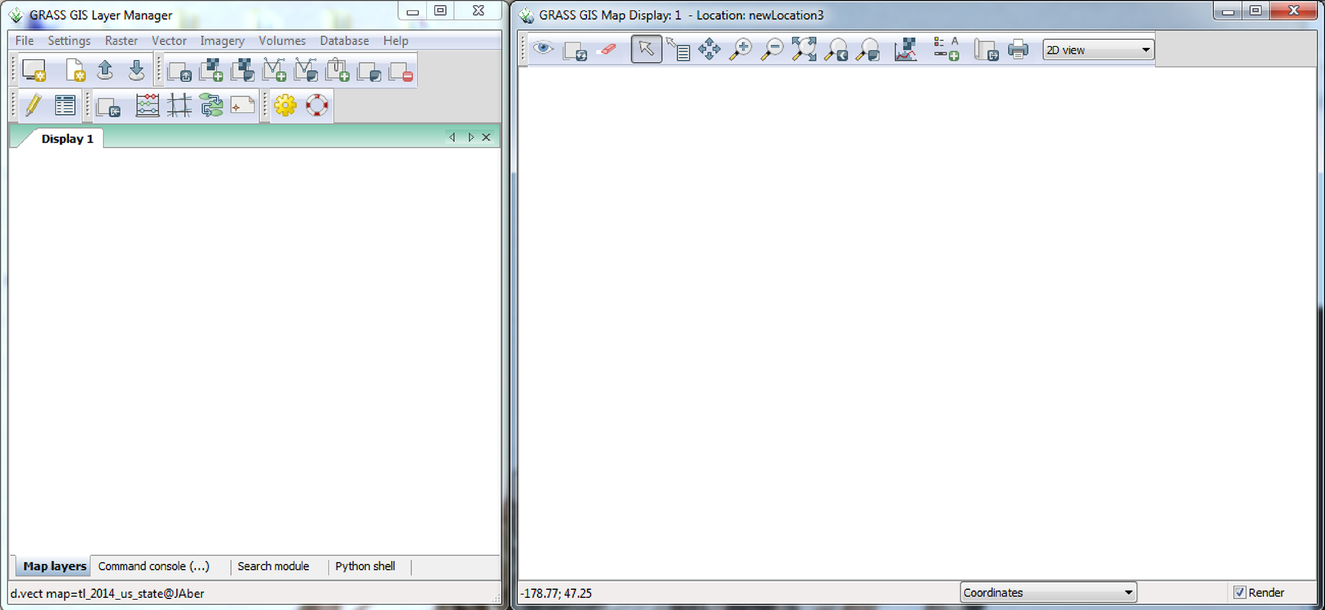Add group icon with paperclip
The width and height of the screenshot is (1325, 610).
(337, 71)
